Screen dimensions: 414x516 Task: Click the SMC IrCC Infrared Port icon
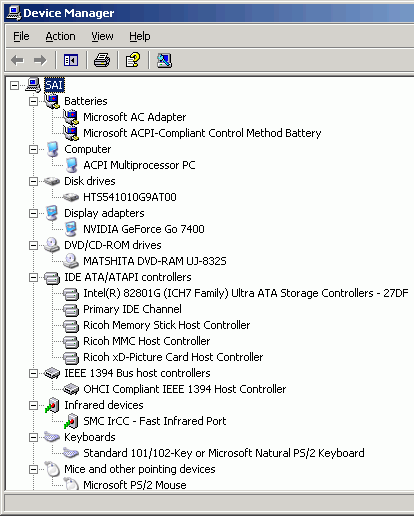71,421
